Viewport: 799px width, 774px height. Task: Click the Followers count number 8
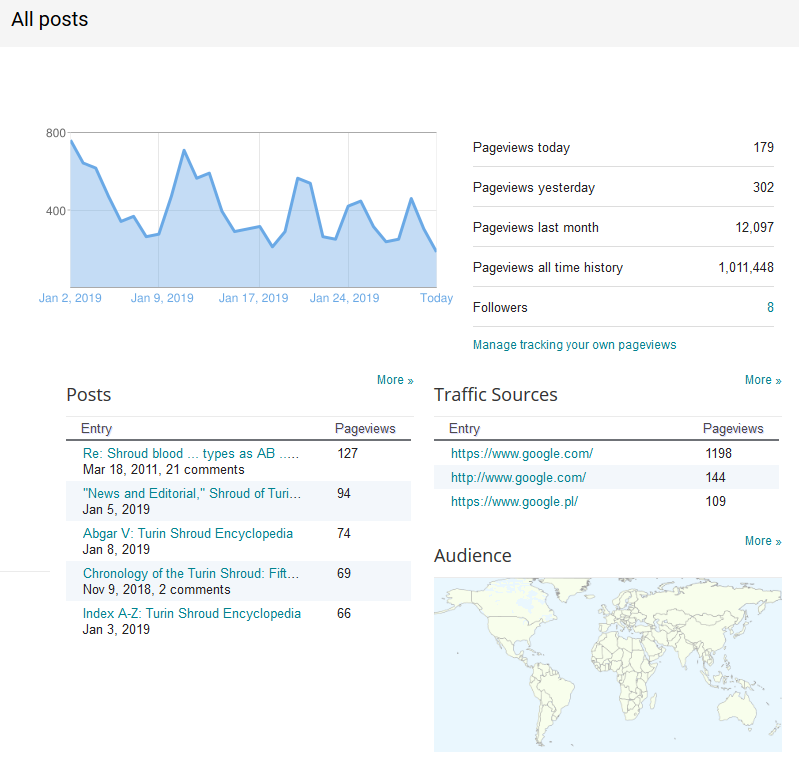[770, 307]
